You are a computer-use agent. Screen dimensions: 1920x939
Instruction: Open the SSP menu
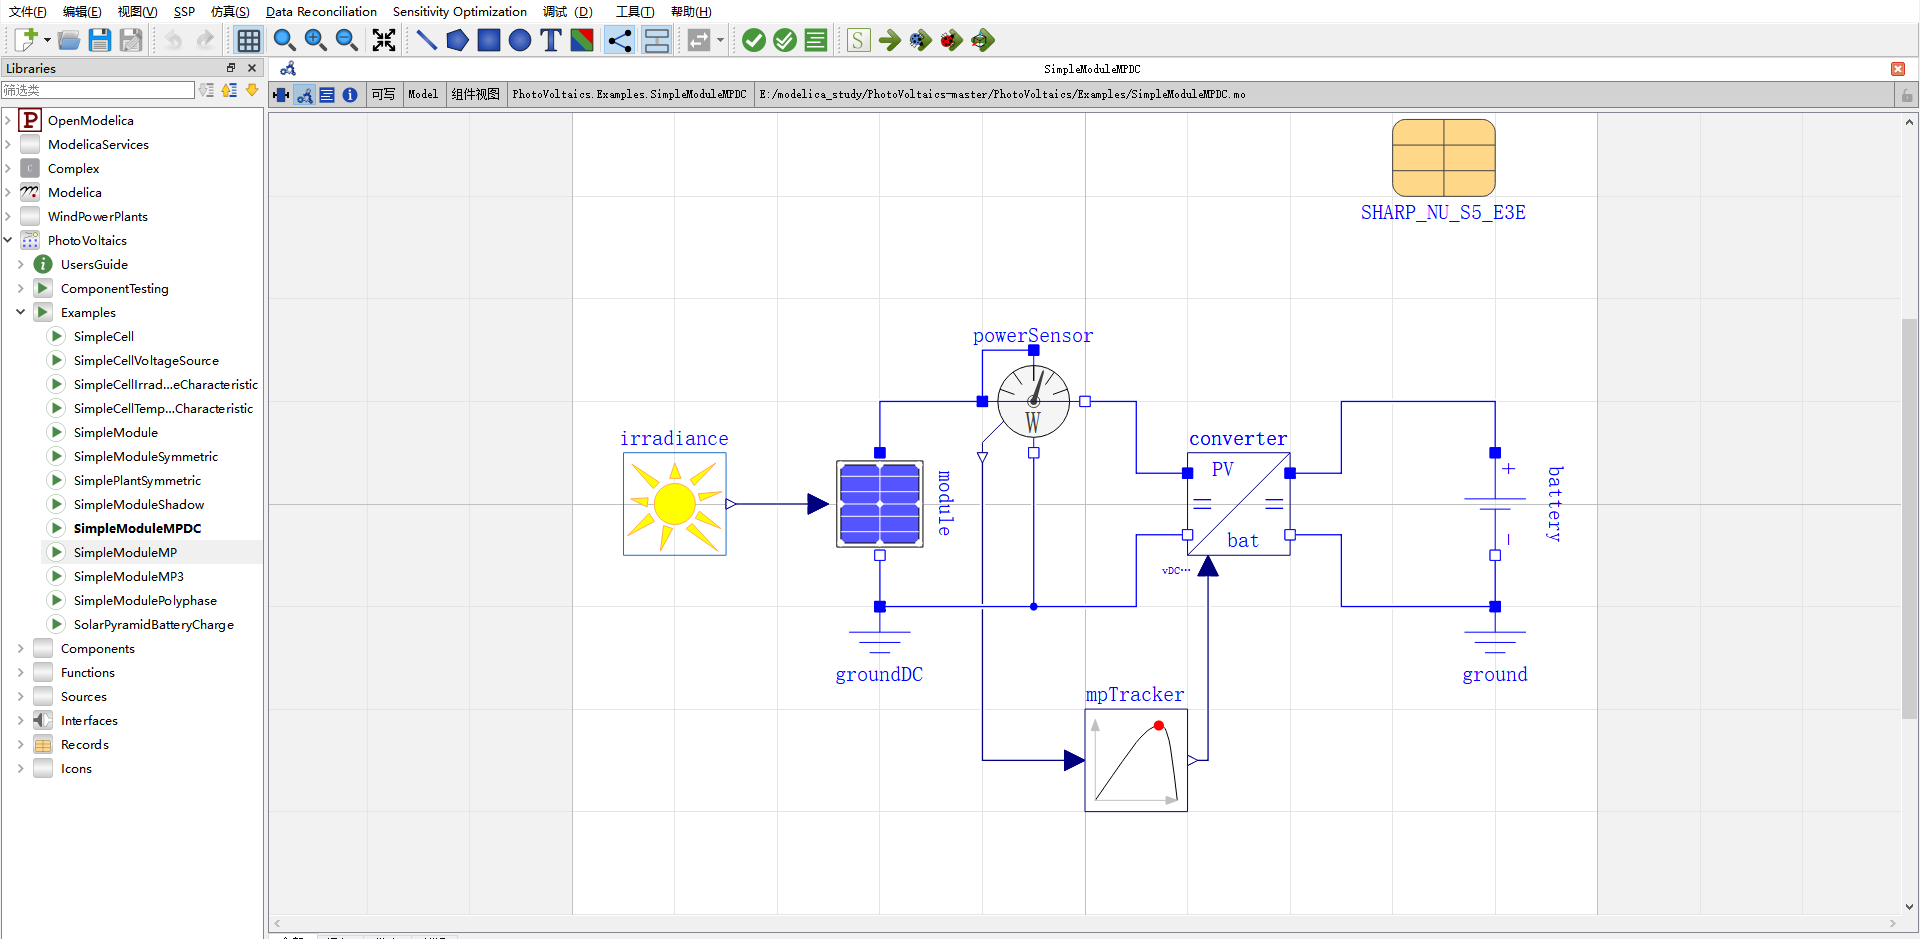(x=184, y=12)
